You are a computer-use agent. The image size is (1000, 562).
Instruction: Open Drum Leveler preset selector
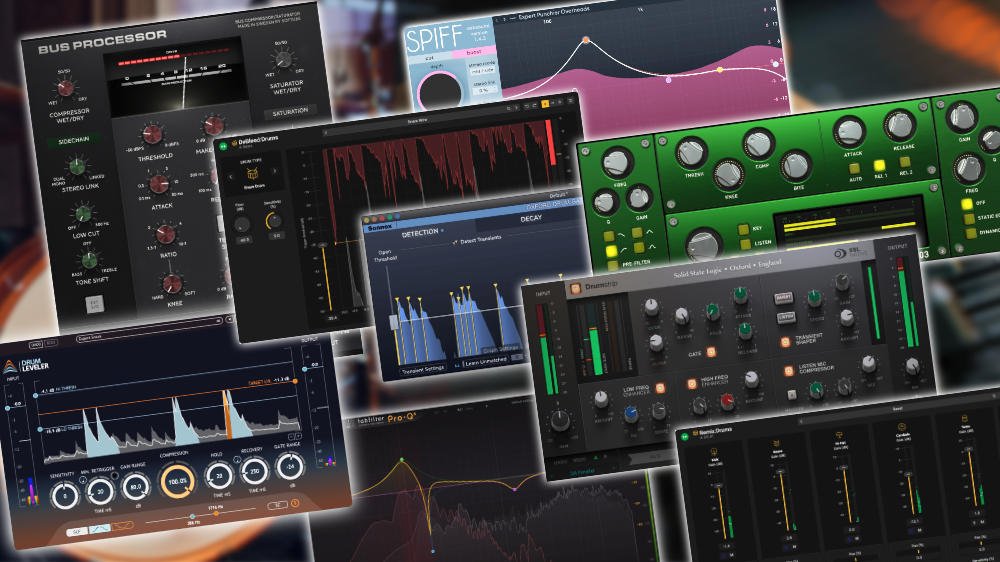point(147,330)
